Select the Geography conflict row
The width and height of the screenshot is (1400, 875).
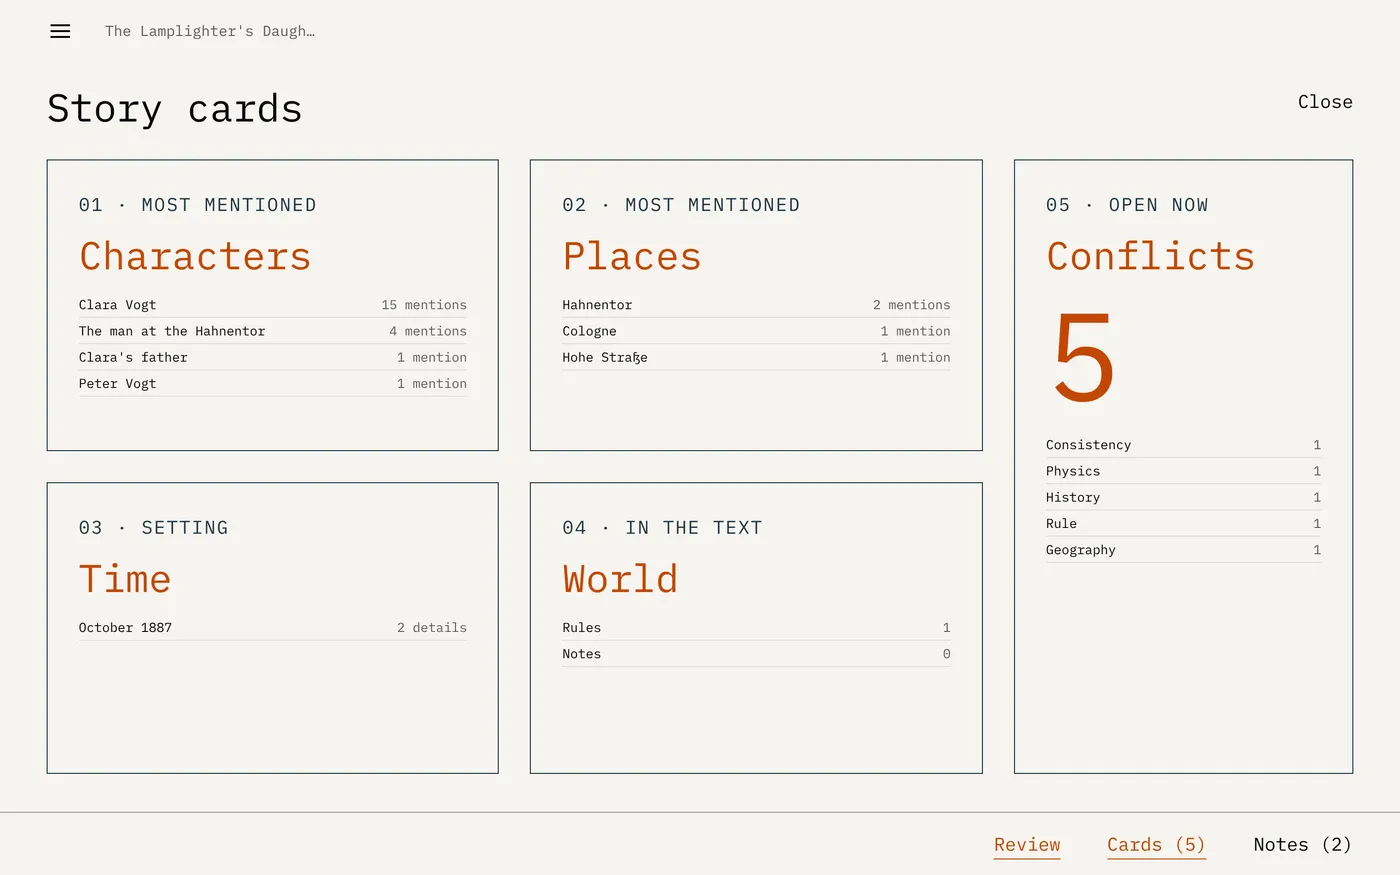click(1183, 550)
